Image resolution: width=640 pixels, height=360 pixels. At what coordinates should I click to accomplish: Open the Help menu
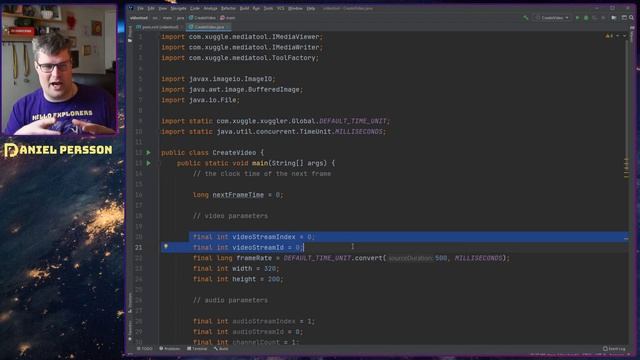311,8
